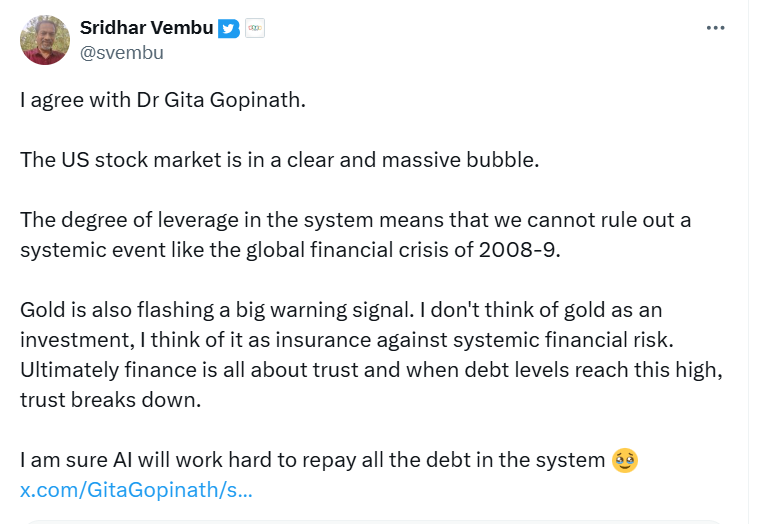The height and width of the screenshot is (524, 766).
Task: Click the words 'Dr Gita Gopinath'
Action: 218,100
